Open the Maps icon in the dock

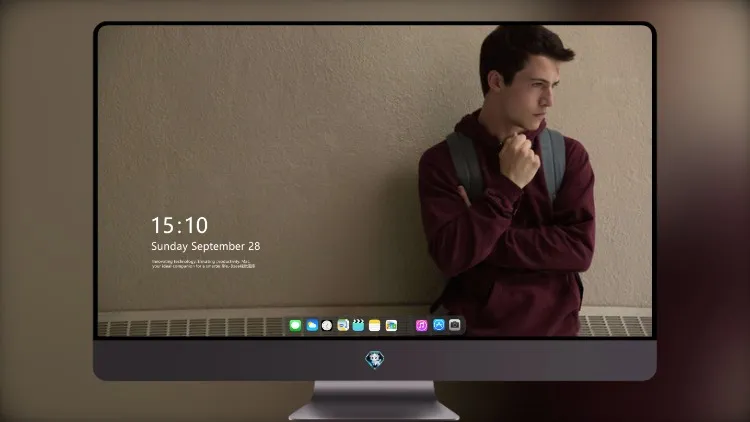[343, 325]
